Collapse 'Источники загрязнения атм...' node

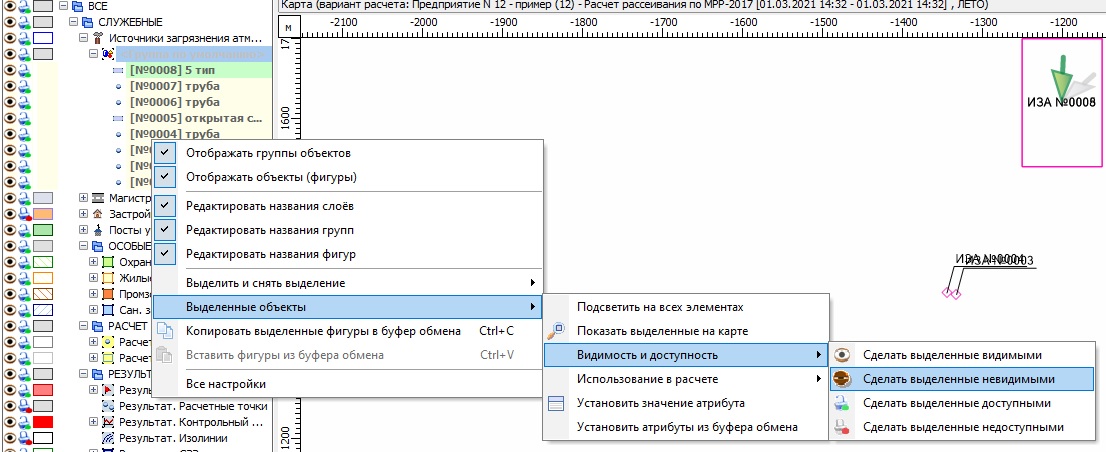pos(84,38)
